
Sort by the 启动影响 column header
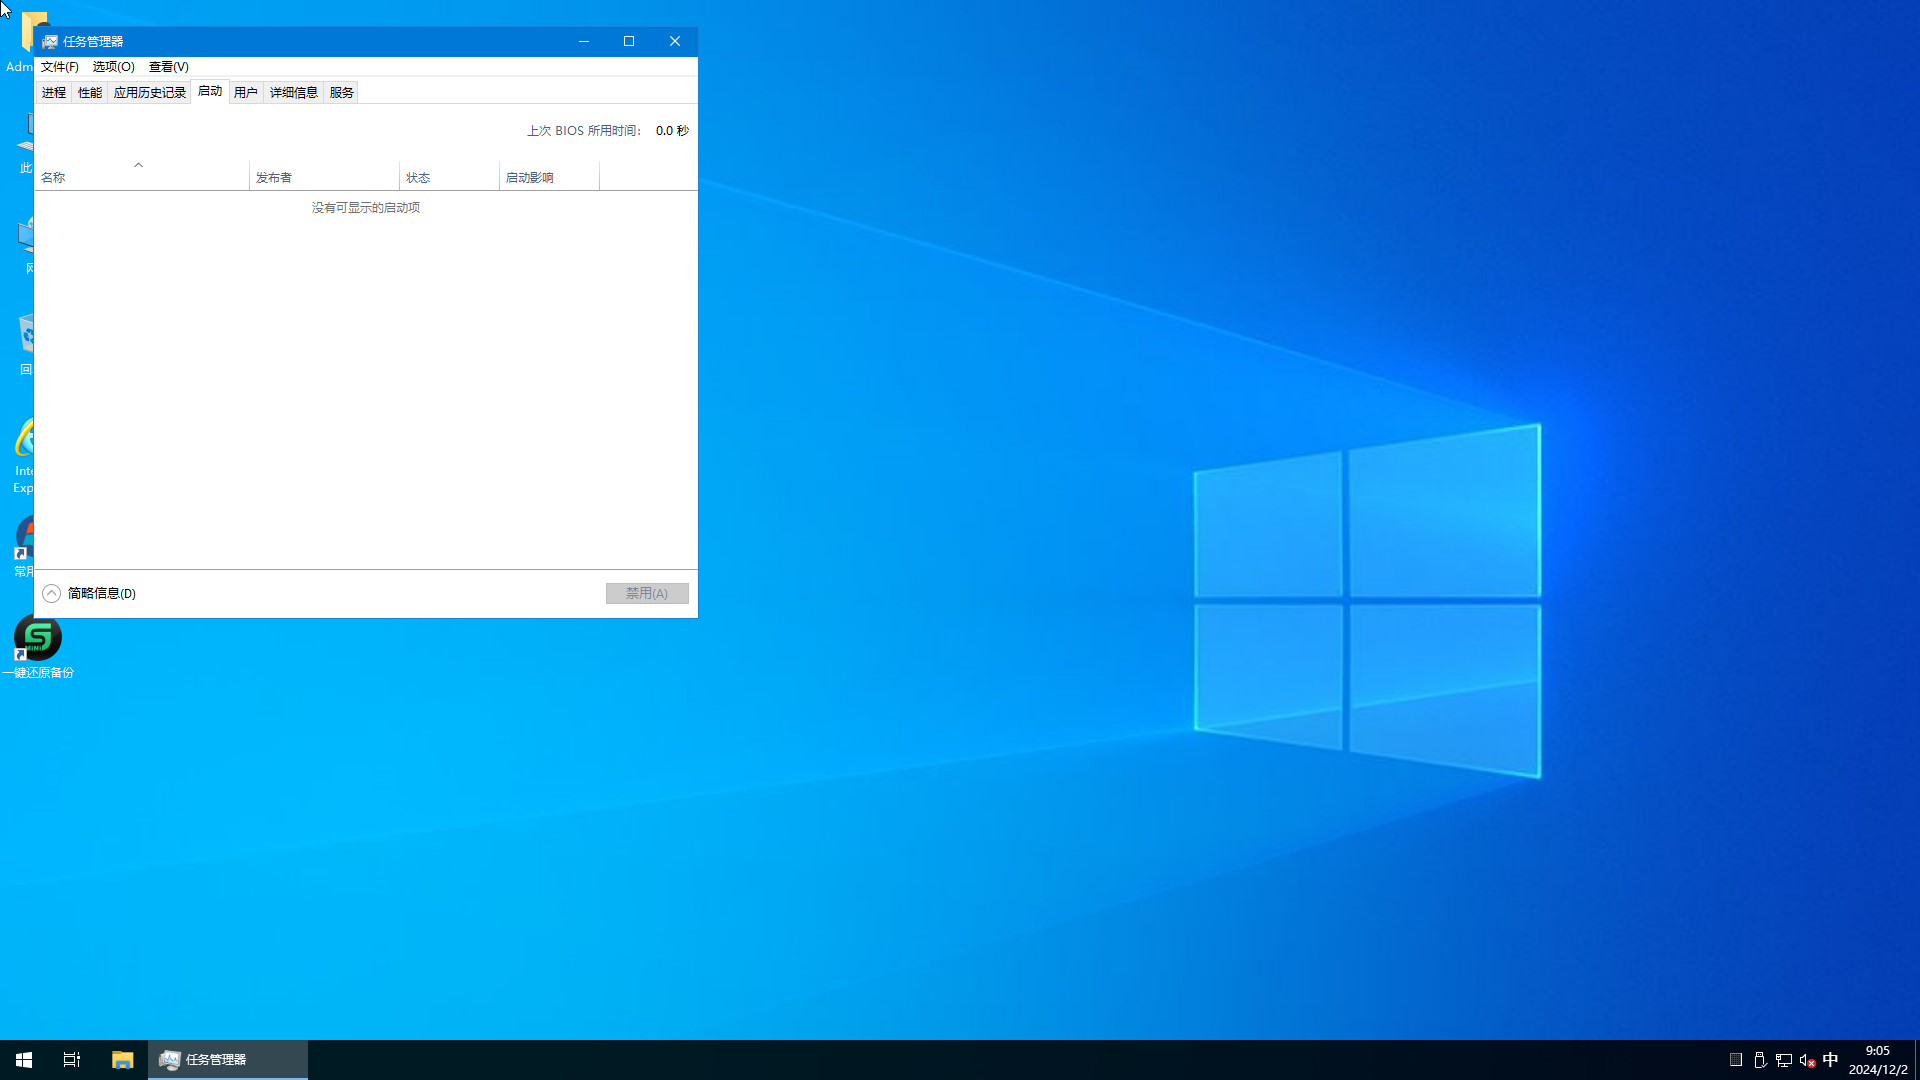[x=549, y=175]
